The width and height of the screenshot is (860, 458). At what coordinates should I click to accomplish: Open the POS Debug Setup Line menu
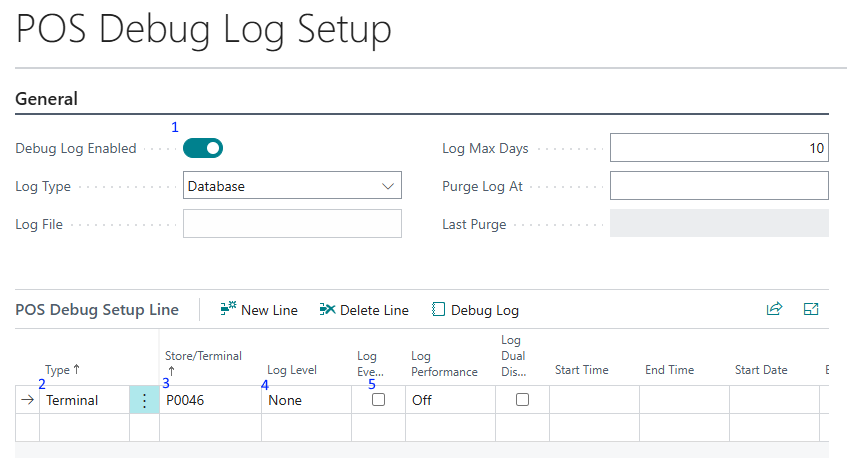point(97,310)
